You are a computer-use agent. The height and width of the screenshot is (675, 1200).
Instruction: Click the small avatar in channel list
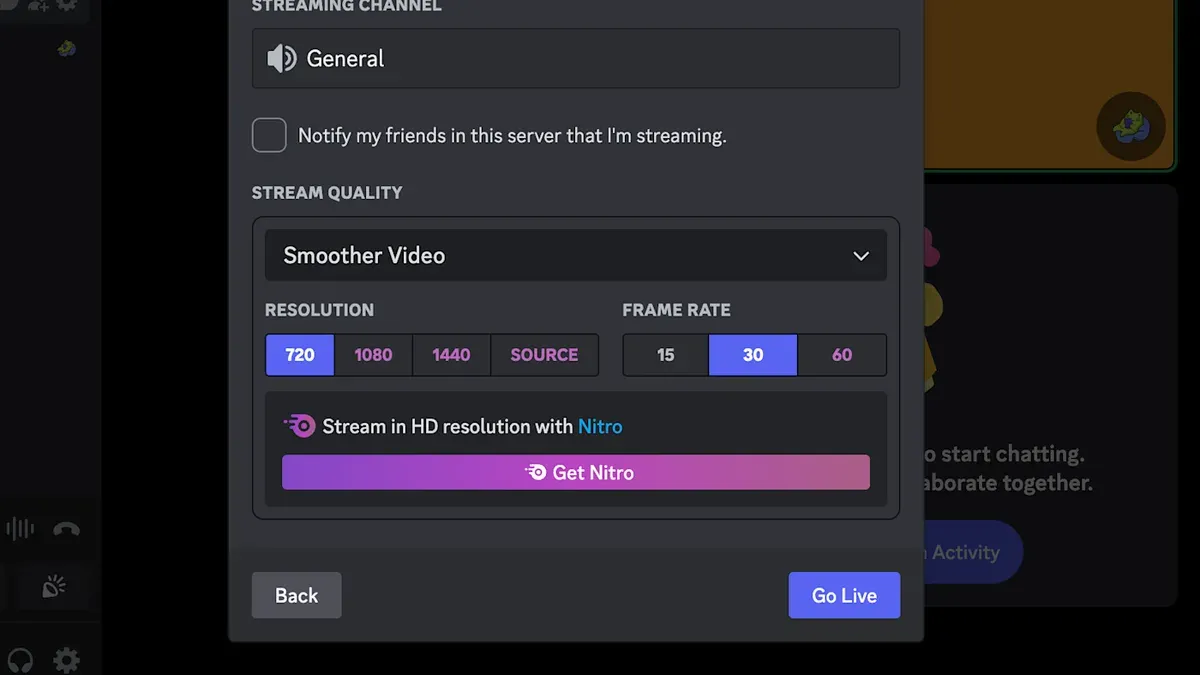pyautogui.click(x=67, y=48)
